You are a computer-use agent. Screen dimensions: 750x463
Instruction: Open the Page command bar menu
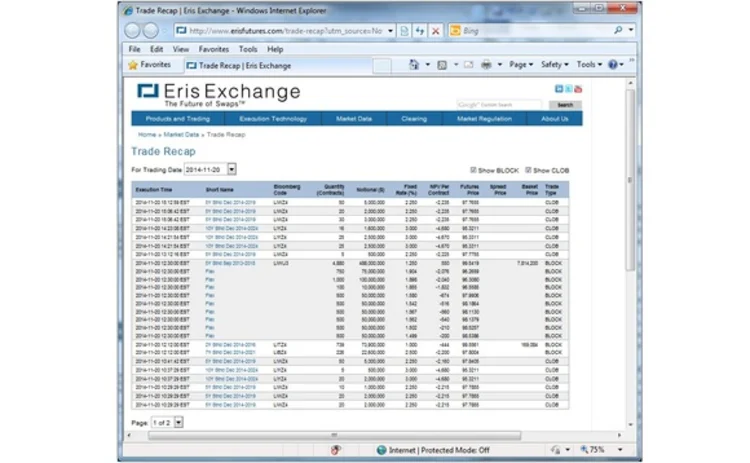[521, 65]
